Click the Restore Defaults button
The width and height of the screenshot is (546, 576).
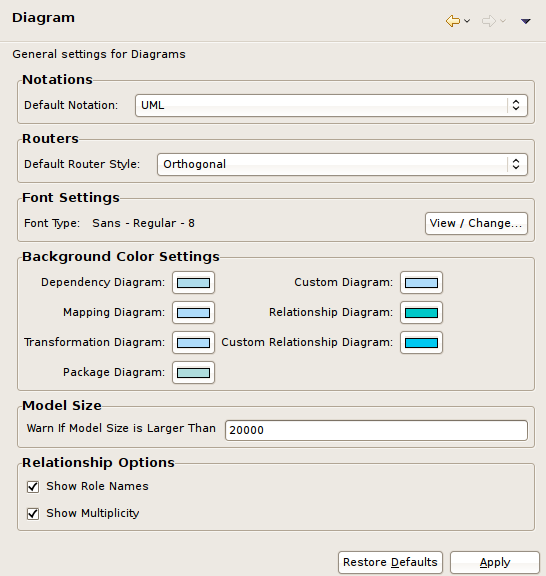coord(390,562)
